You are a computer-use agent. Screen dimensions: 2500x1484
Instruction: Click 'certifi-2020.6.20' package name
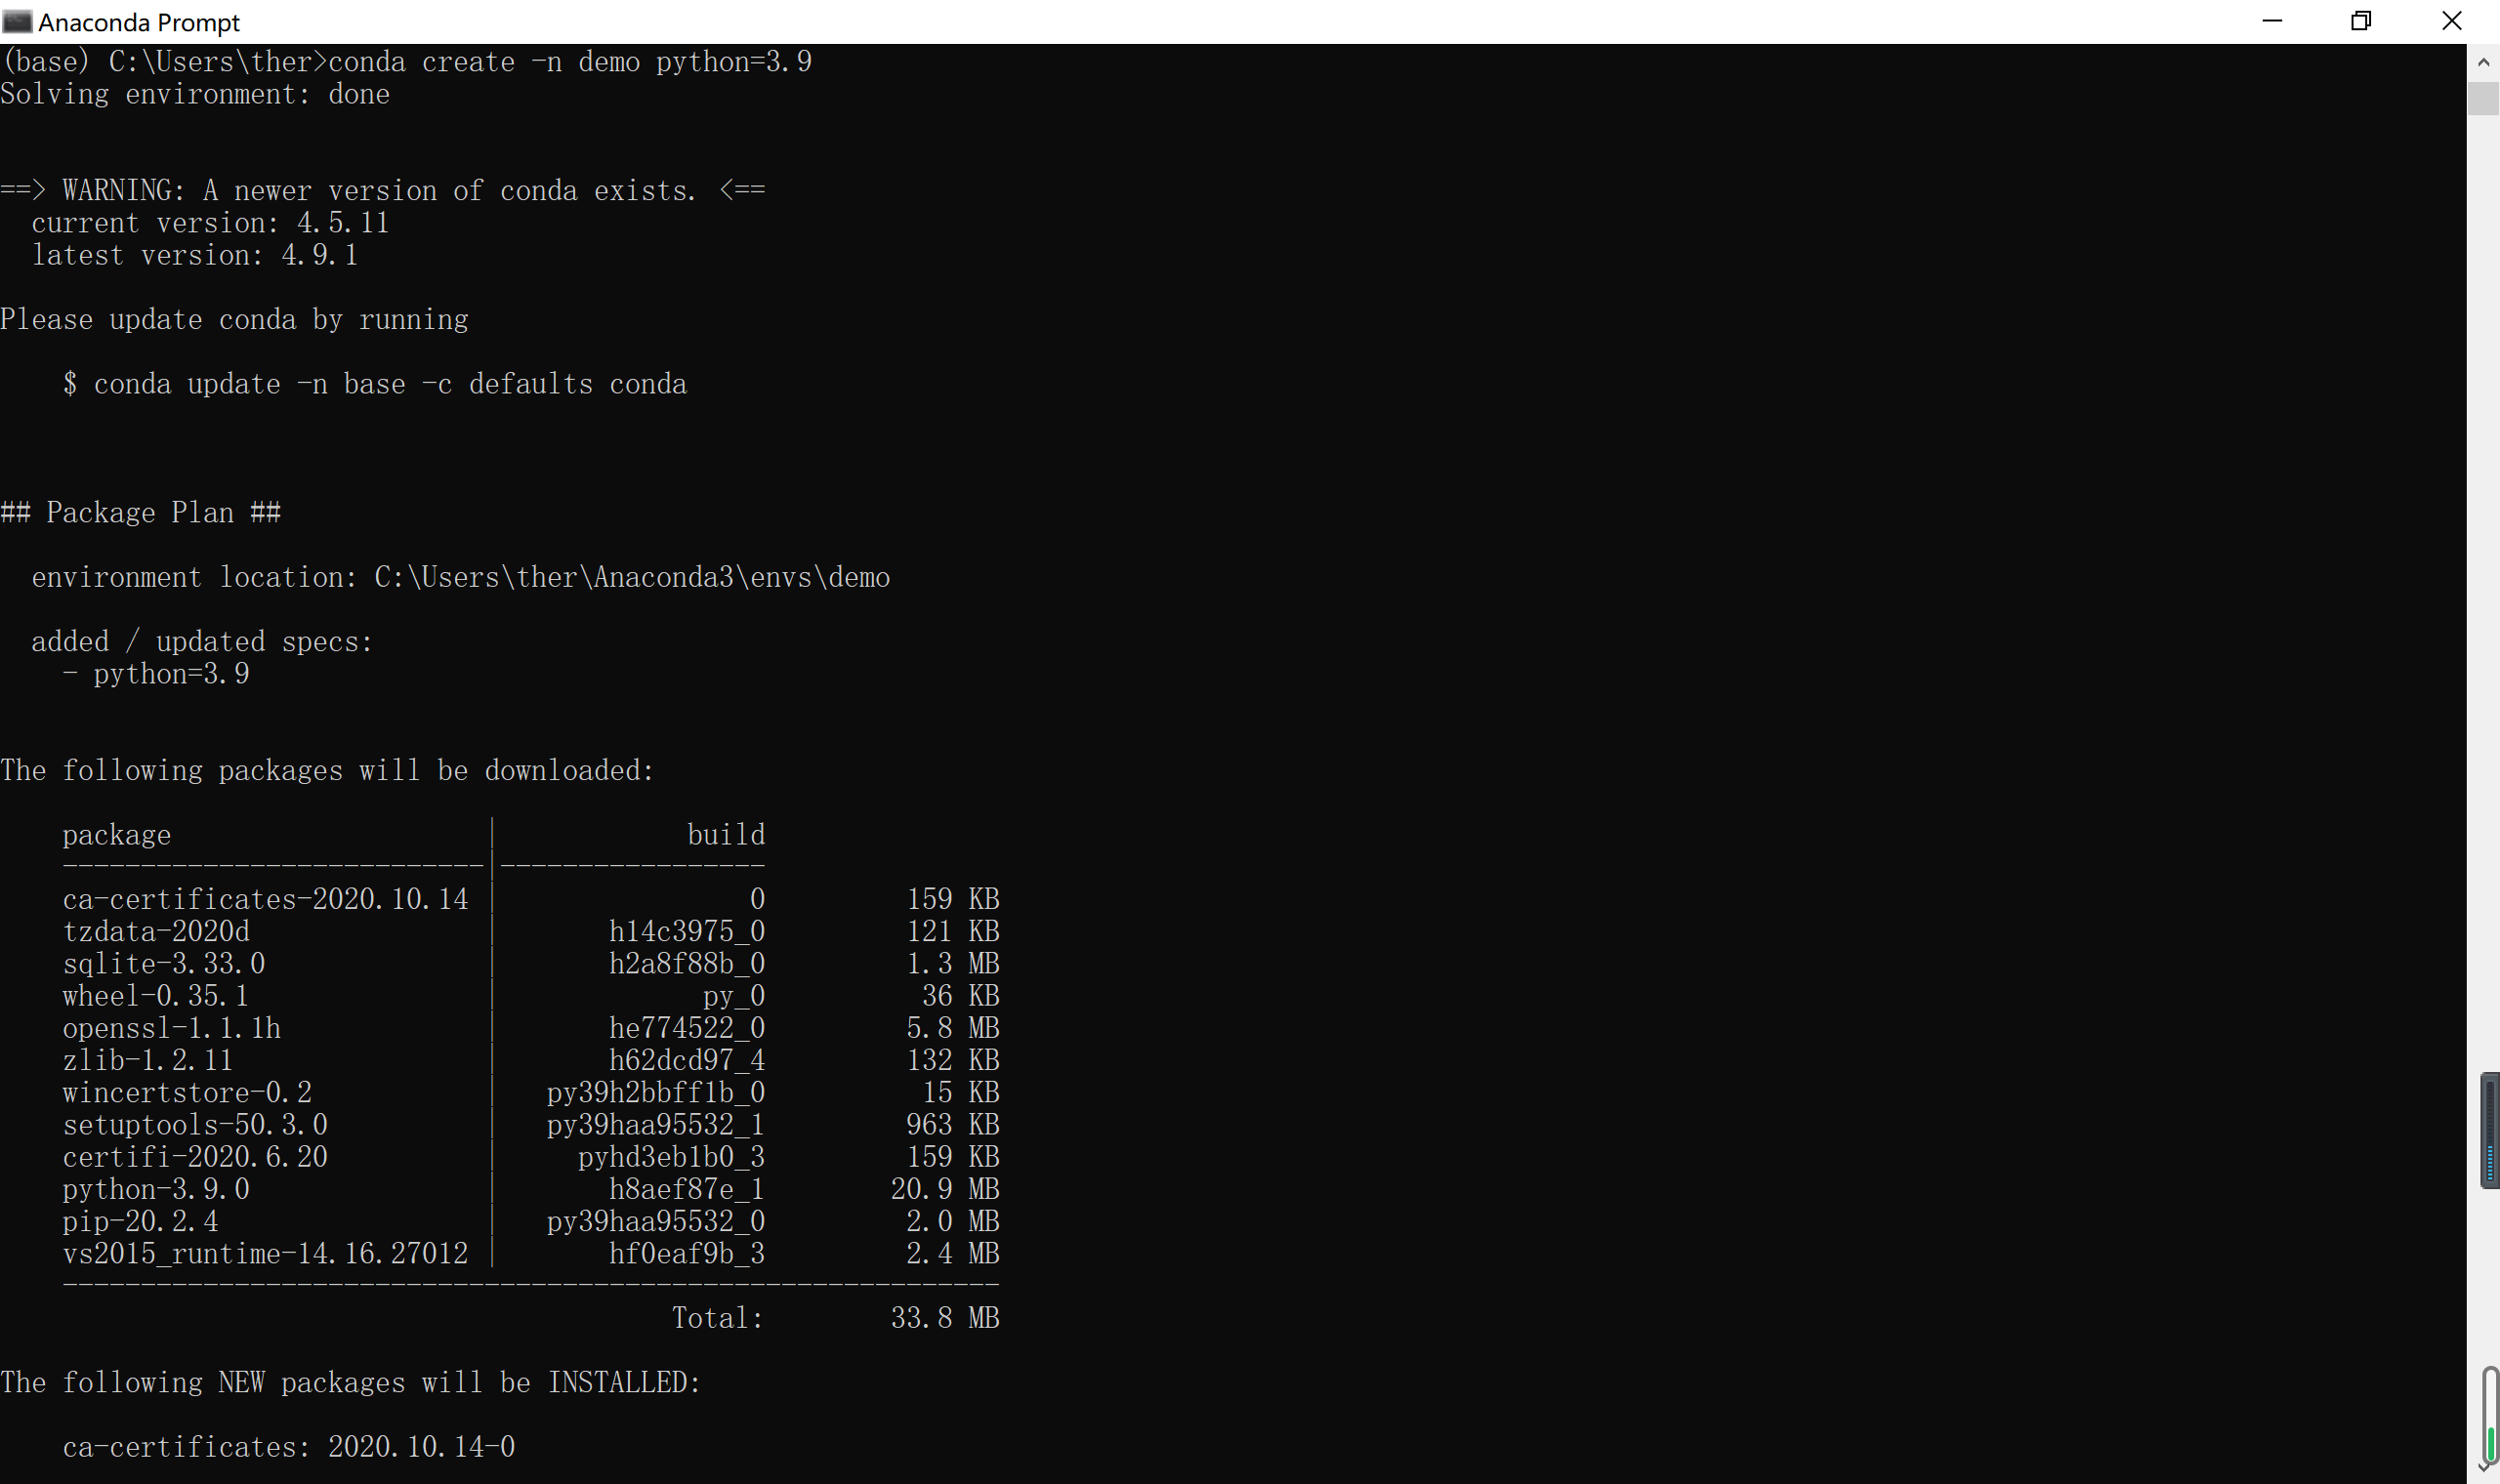(195, 1157)
